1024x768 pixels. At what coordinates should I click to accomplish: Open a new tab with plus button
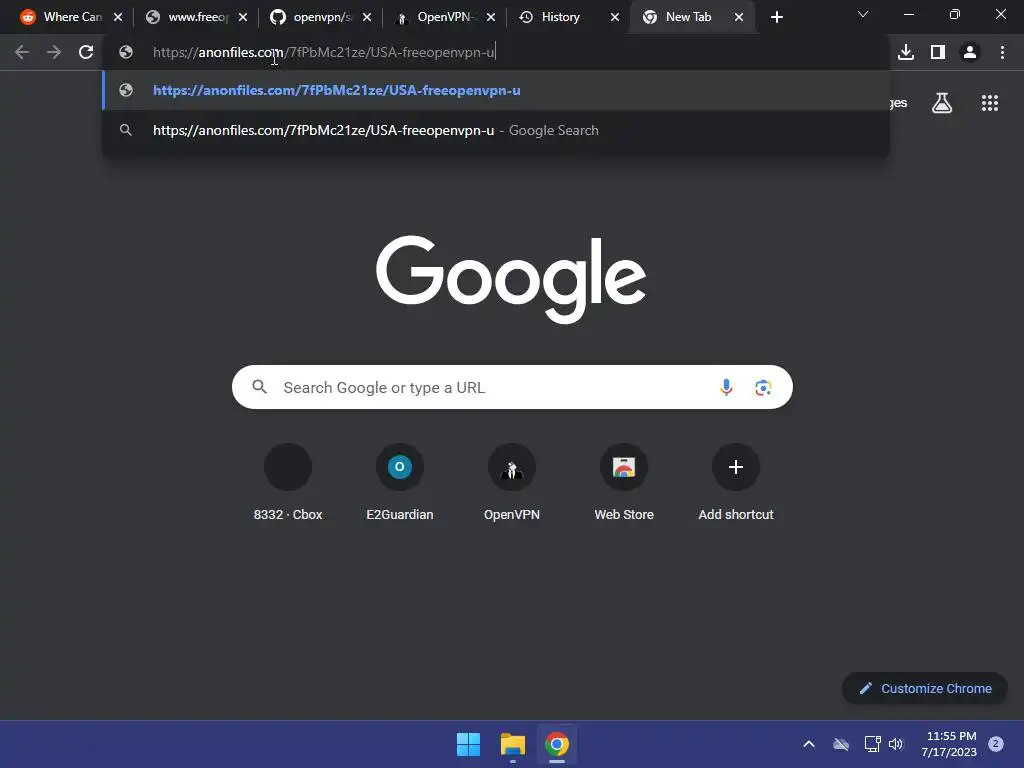point(776,18)
